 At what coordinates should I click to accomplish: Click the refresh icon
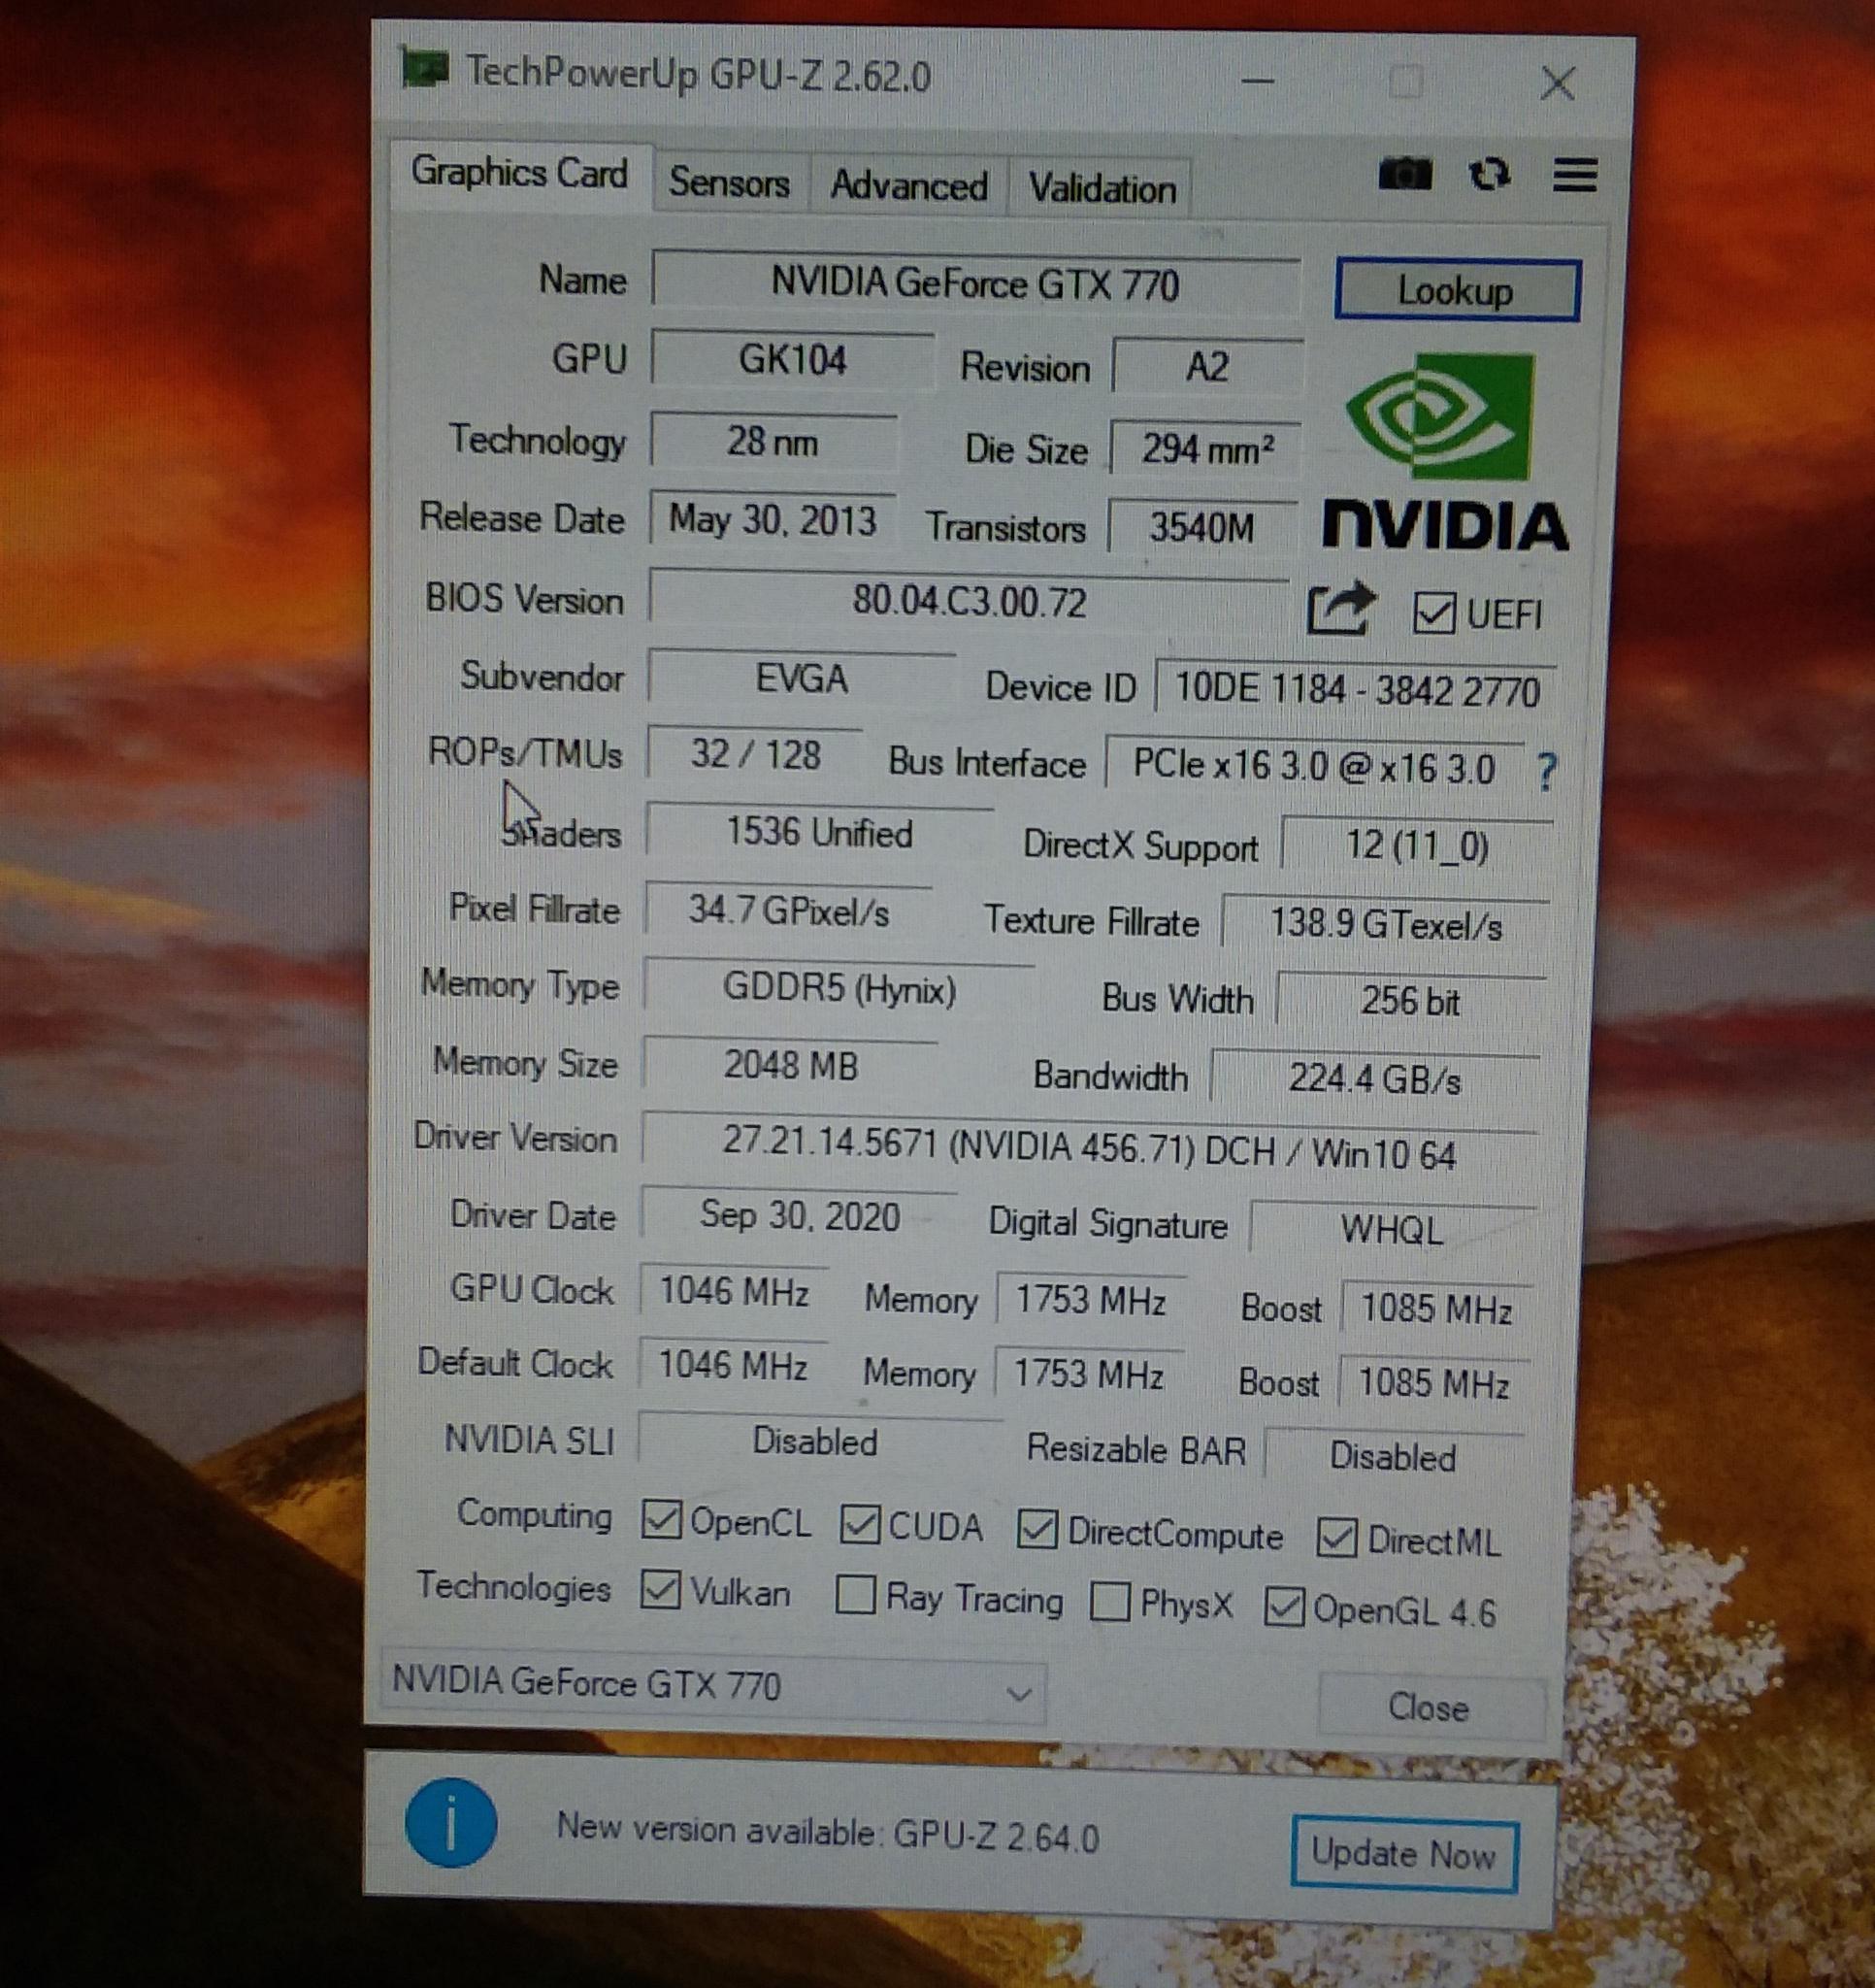tap(1489, 175)
